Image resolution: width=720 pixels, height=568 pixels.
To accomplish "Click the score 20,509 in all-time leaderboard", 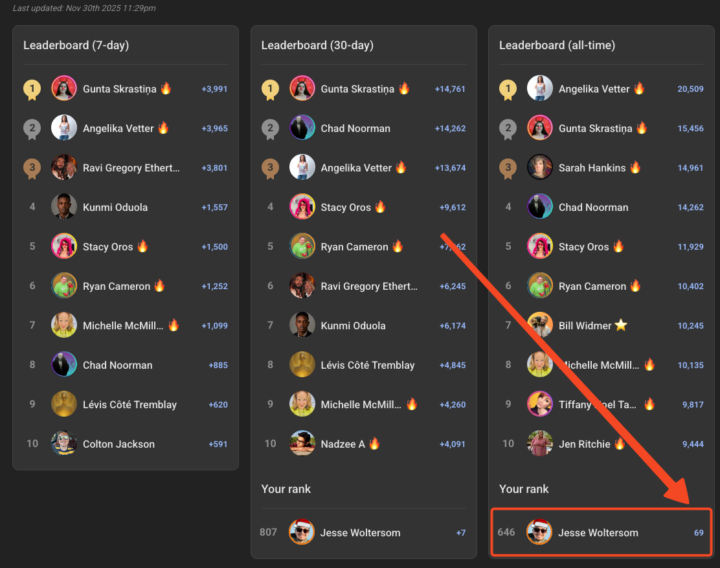I will tap(690, 89).
